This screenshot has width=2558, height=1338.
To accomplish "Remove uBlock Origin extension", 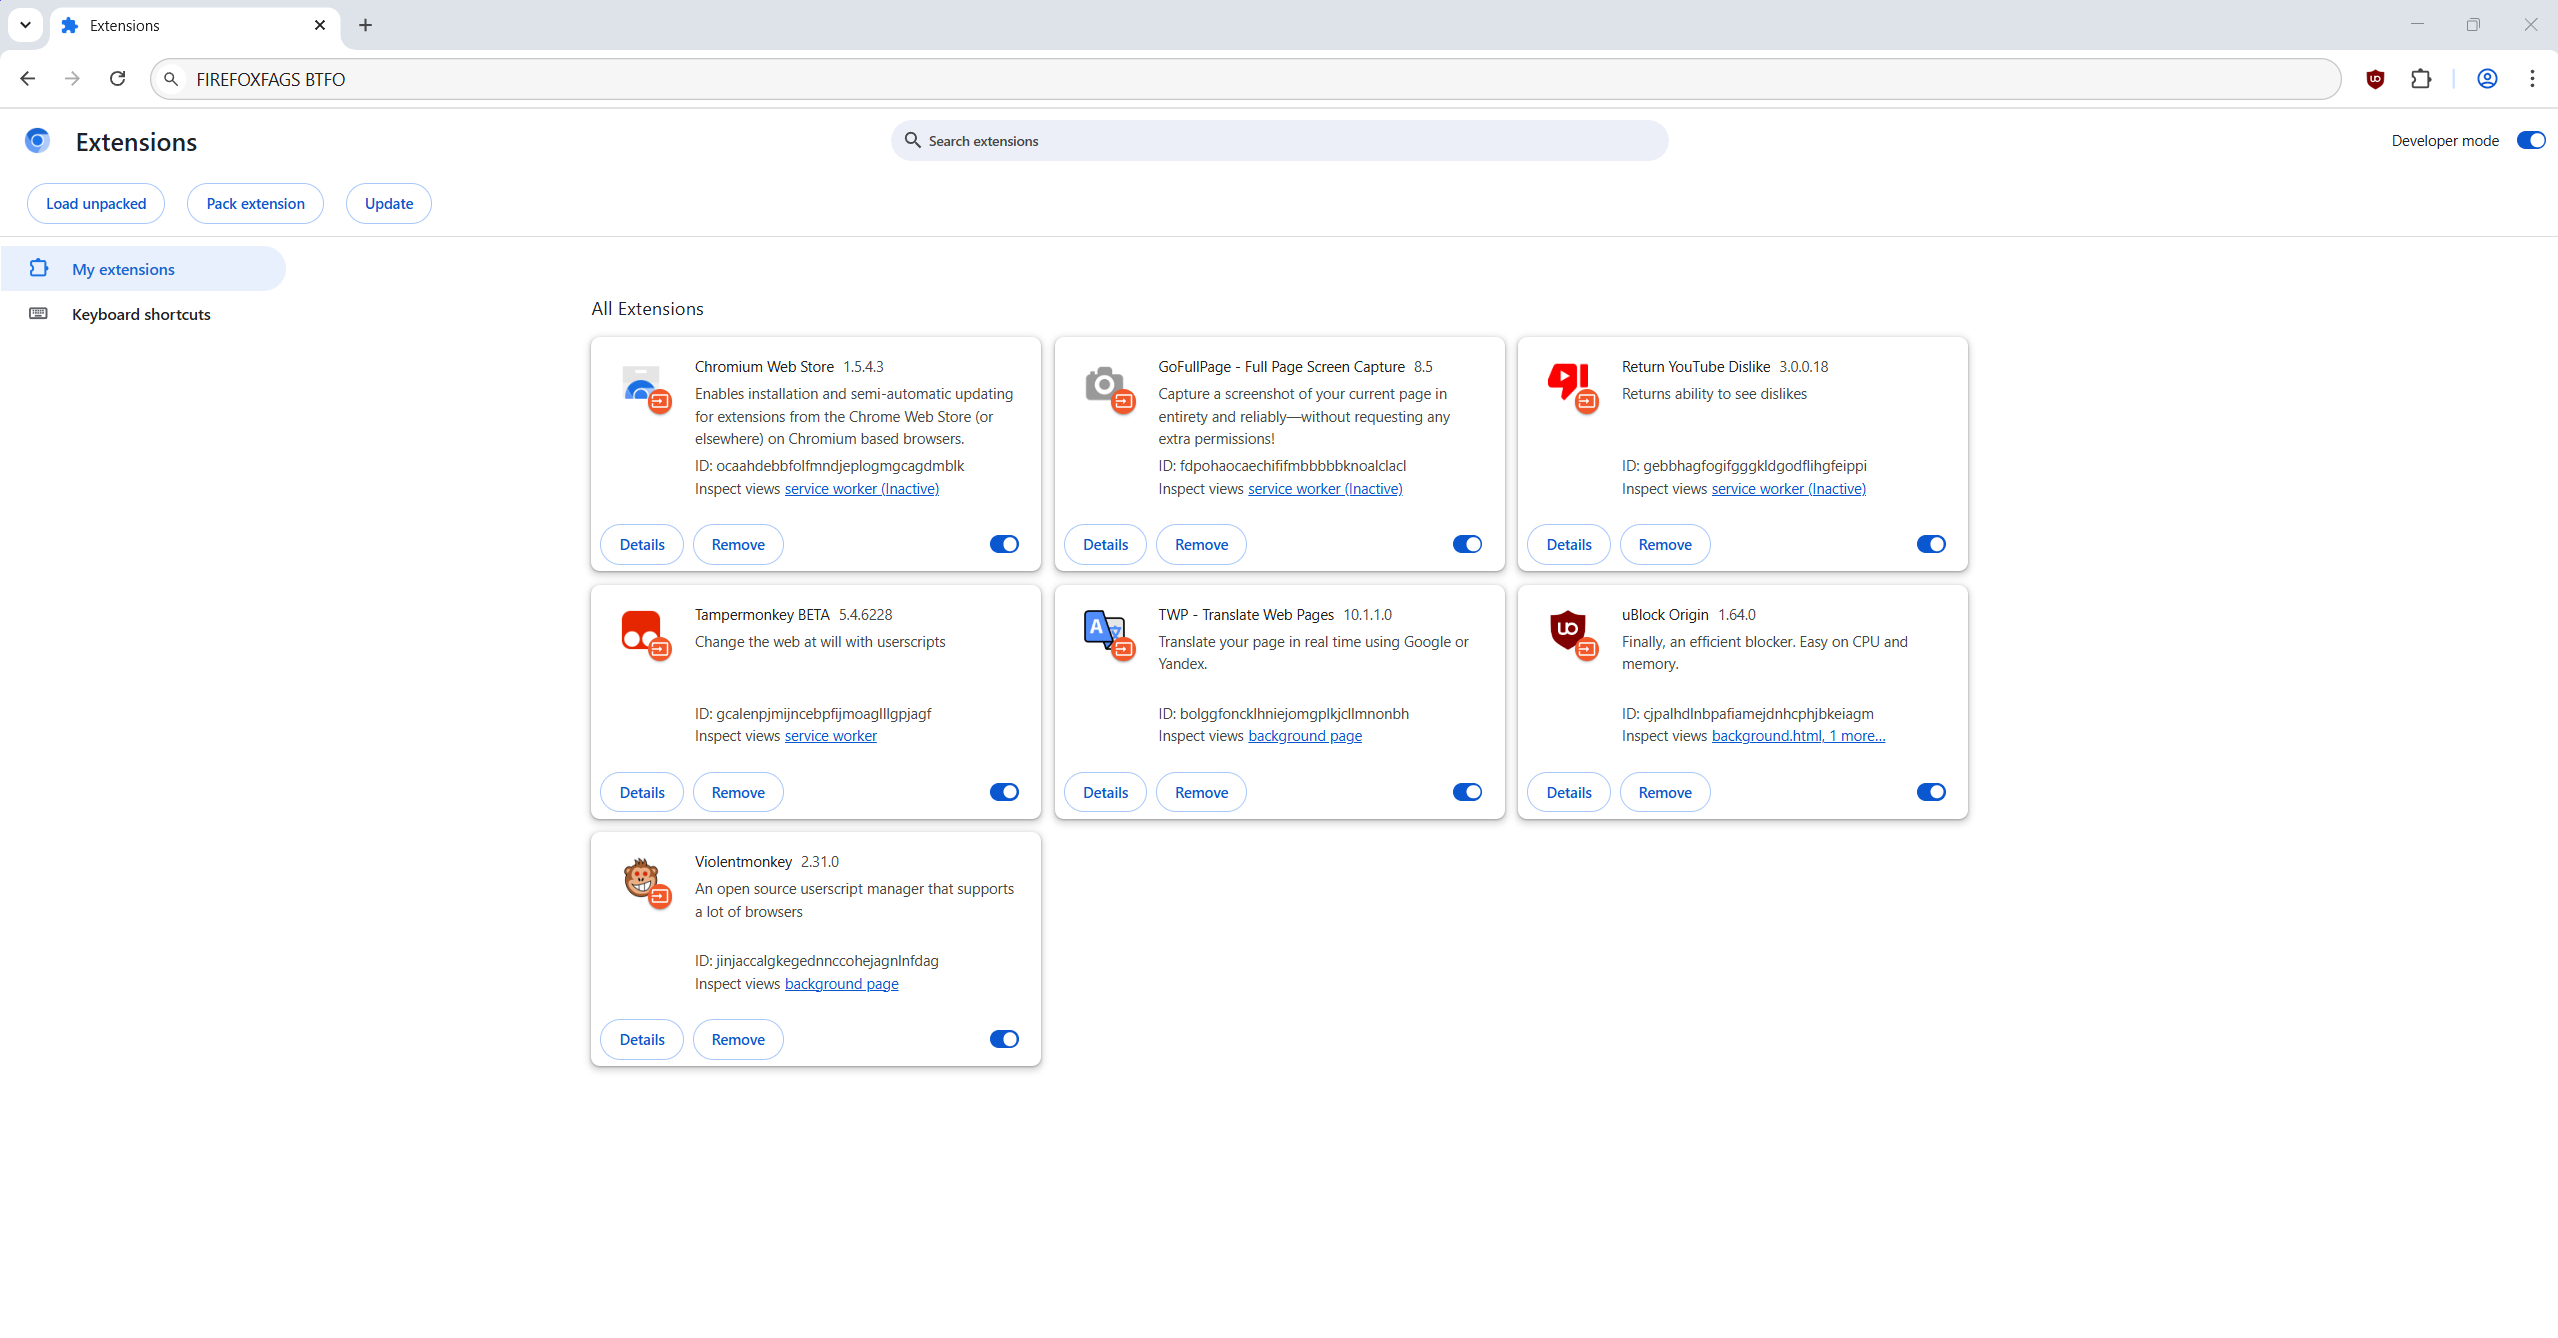I will click(1665, 793).
